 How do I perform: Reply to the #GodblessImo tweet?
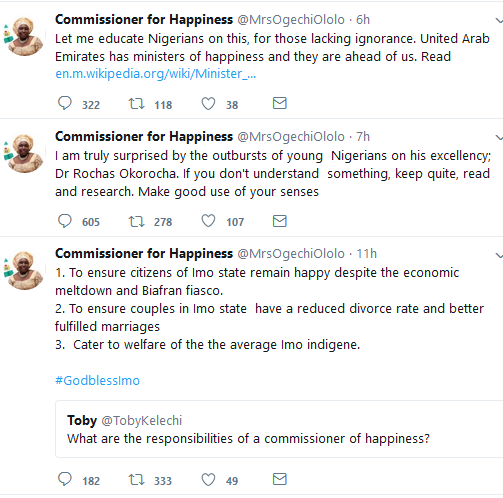pos(65,479)
